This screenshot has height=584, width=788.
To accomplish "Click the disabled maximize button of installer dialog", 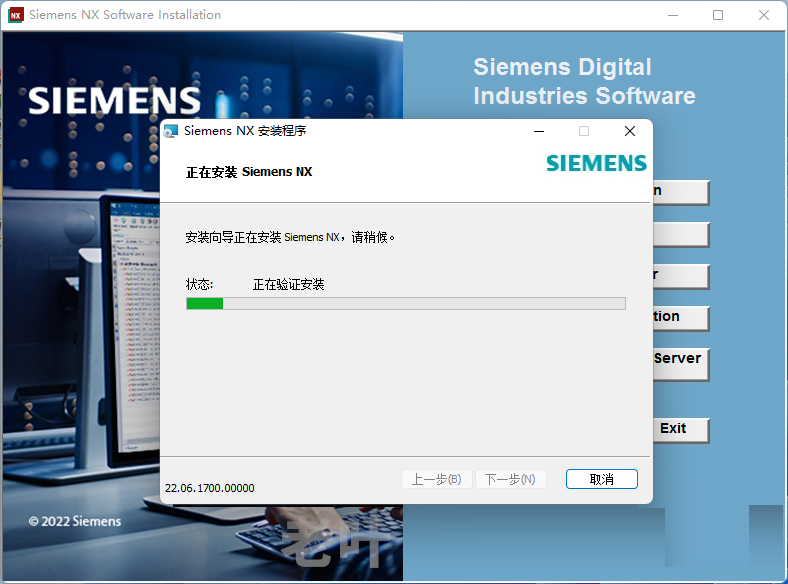I will coord(584,131).
